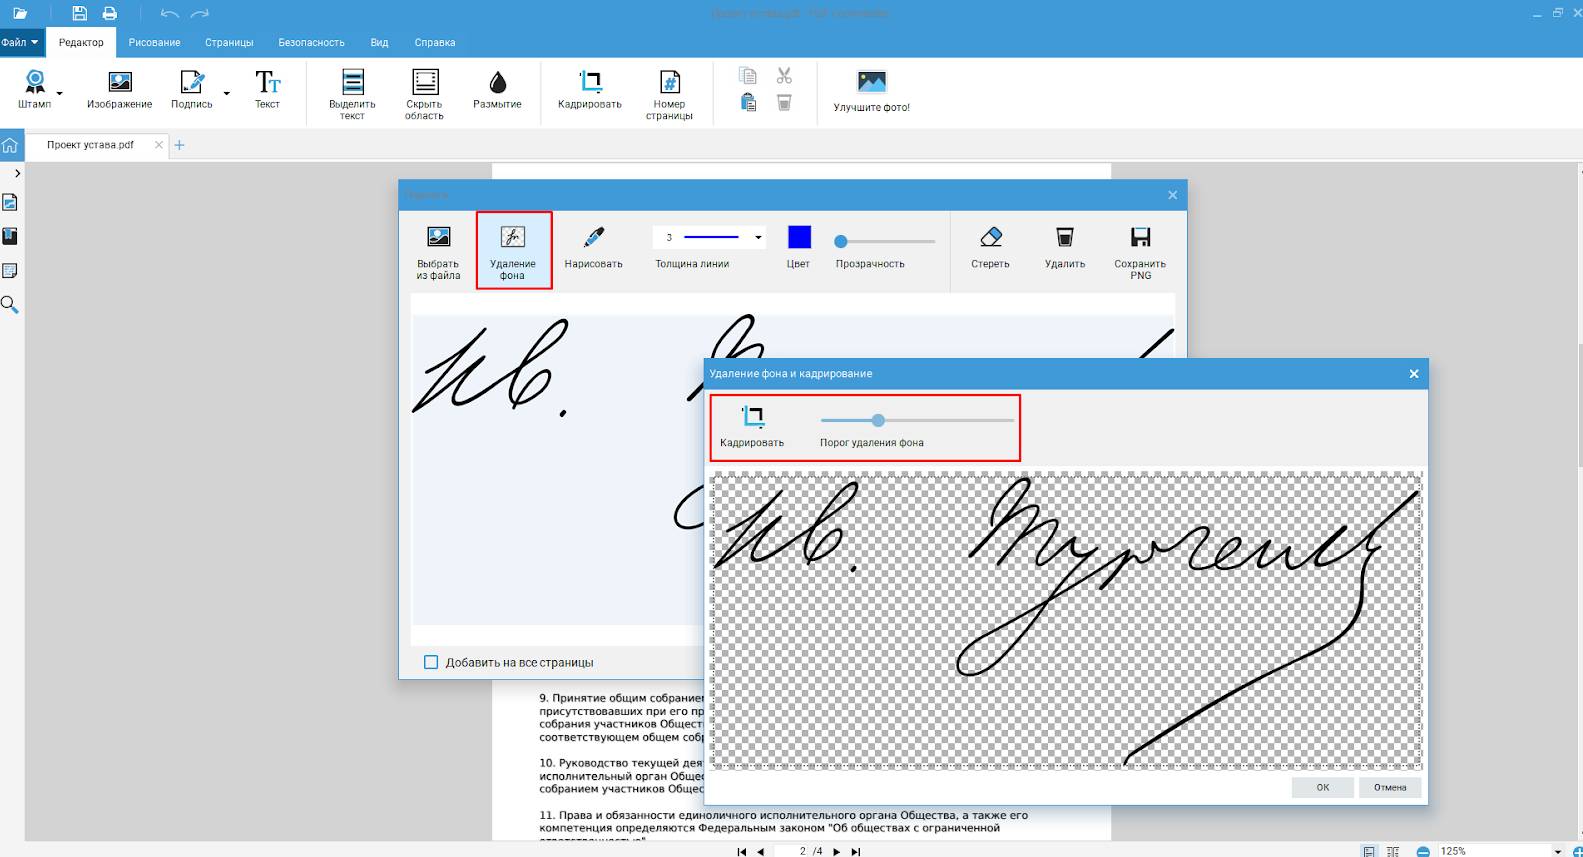Go to the next page
Viewport: 1583px width, 857px height.
837,851
